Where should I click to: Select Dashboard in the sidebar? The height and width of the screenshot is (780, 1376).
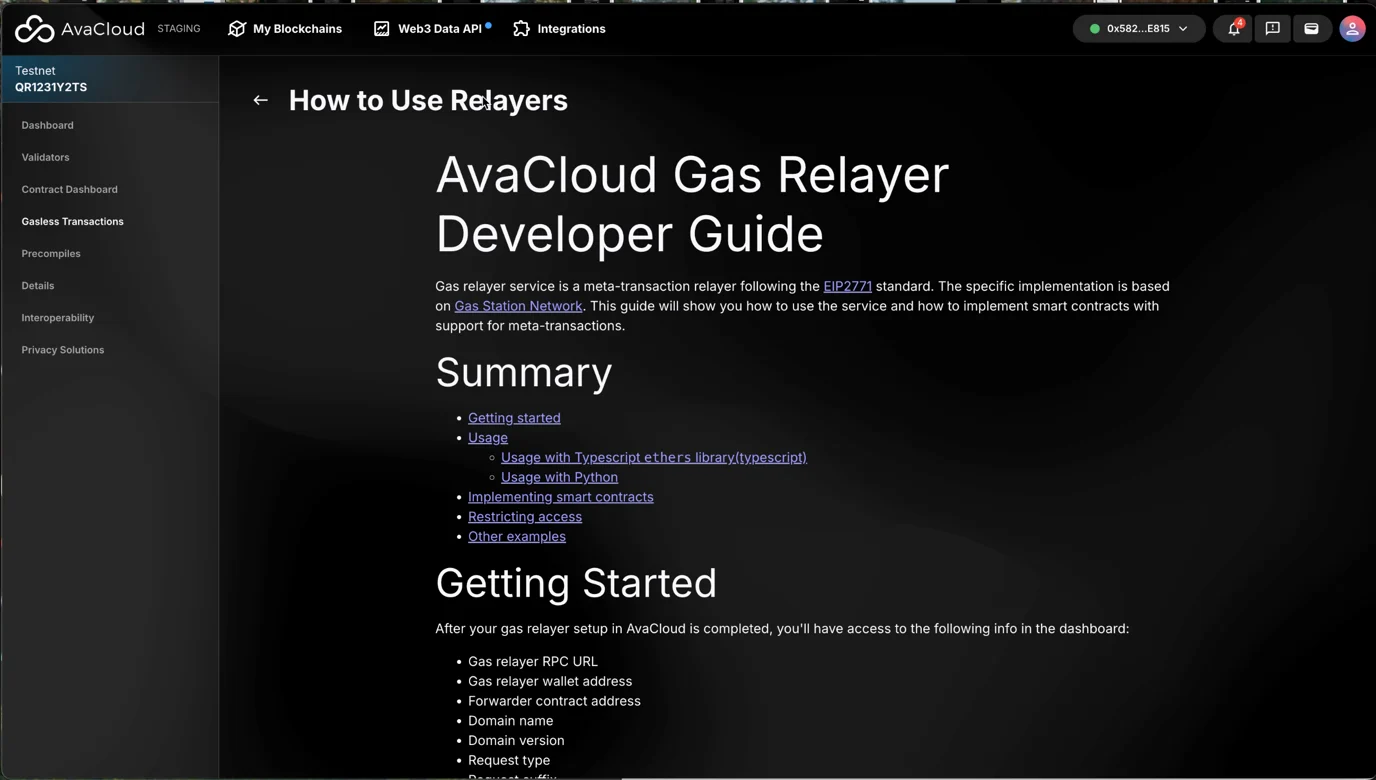pos(48,125)
